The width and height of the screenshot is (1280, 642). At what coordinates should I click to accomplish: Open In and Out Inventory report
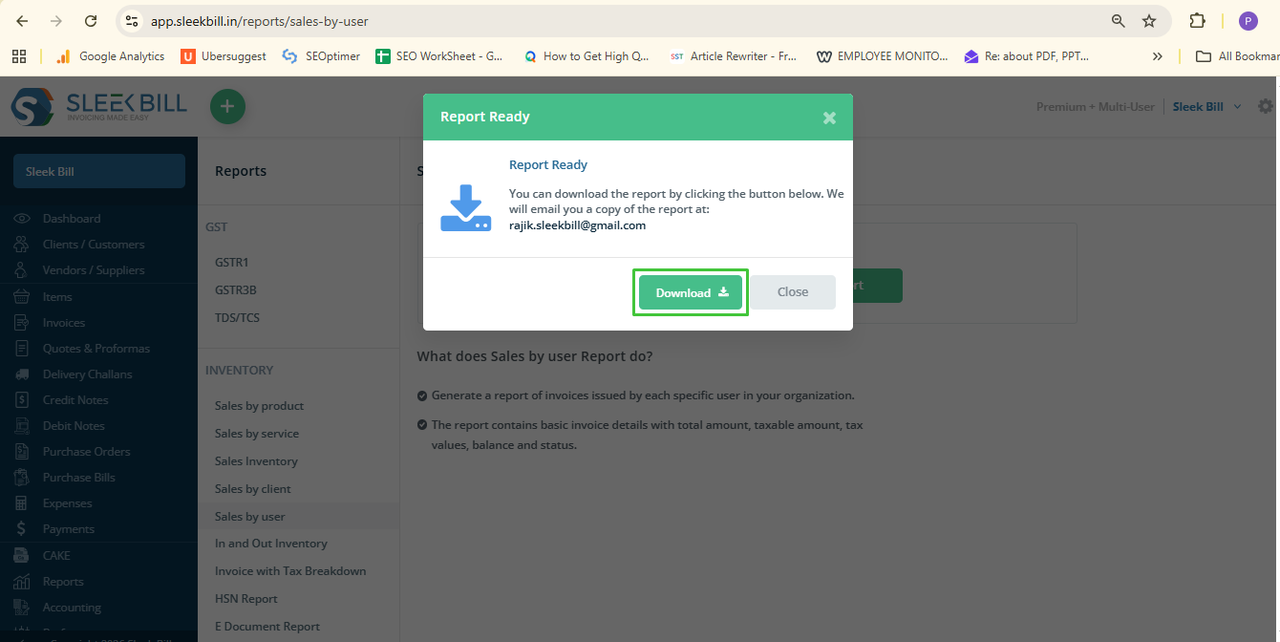(x=271, y=543)
